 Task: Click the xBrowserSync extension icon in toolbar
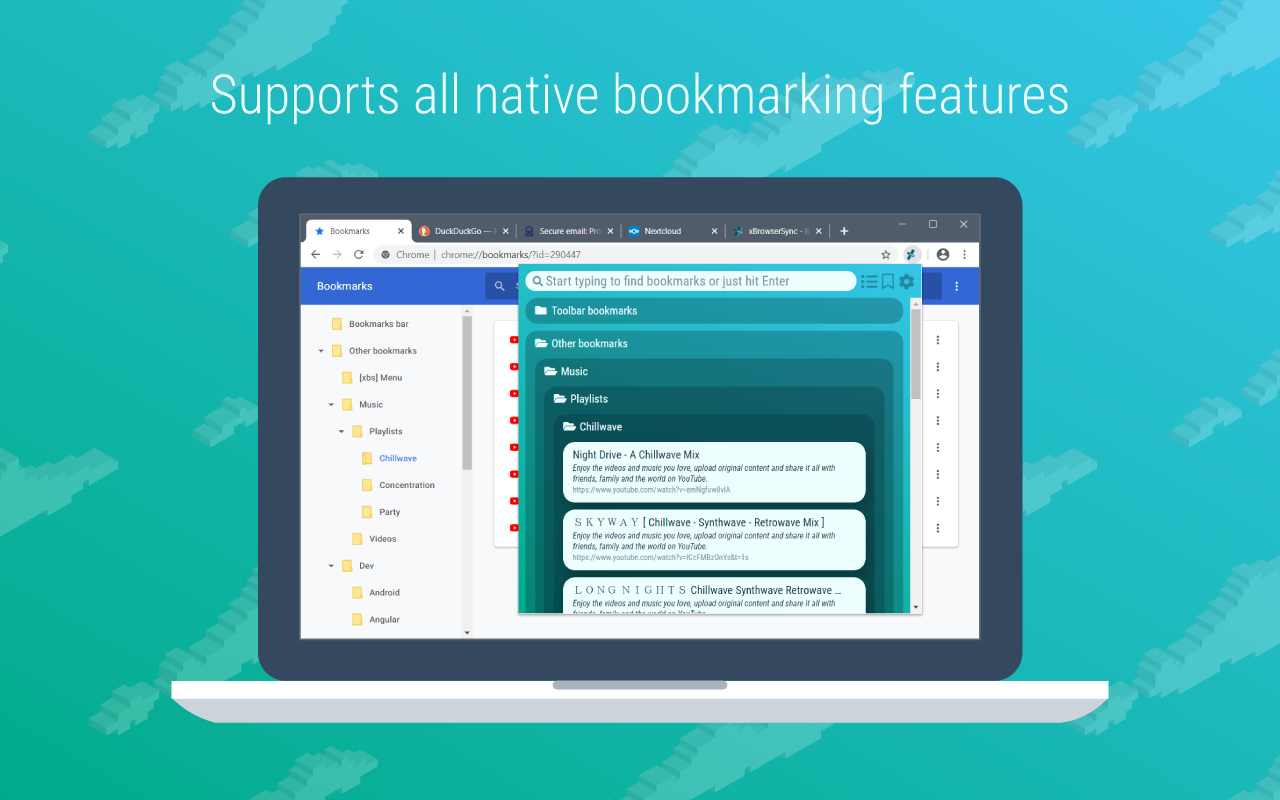coord(911,255)
